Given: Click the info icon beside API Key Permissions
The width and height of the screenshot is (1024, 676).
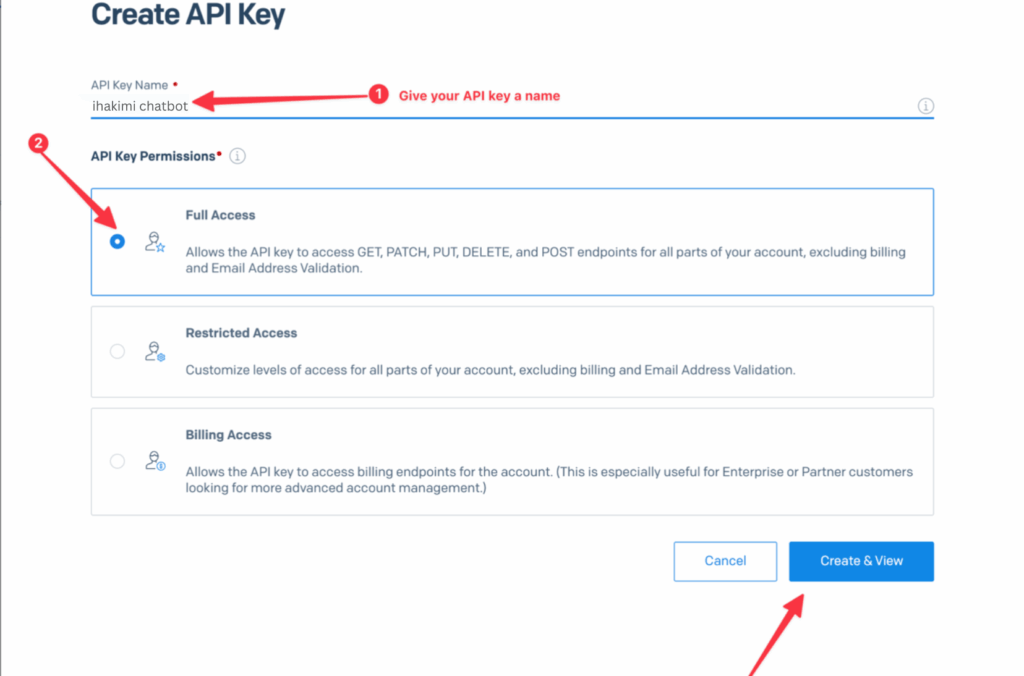Looking at the screenshot, I should coord(237,156).
